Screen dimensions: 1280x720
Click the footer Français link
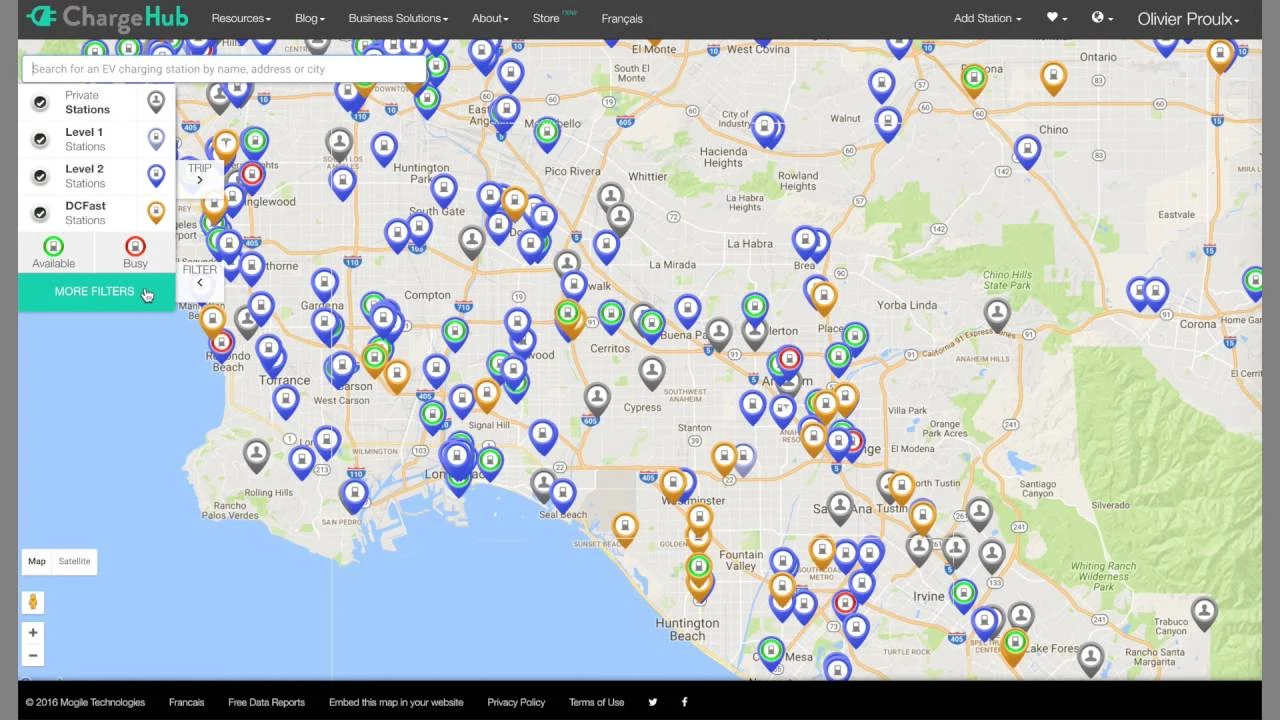tap(187, 702)
